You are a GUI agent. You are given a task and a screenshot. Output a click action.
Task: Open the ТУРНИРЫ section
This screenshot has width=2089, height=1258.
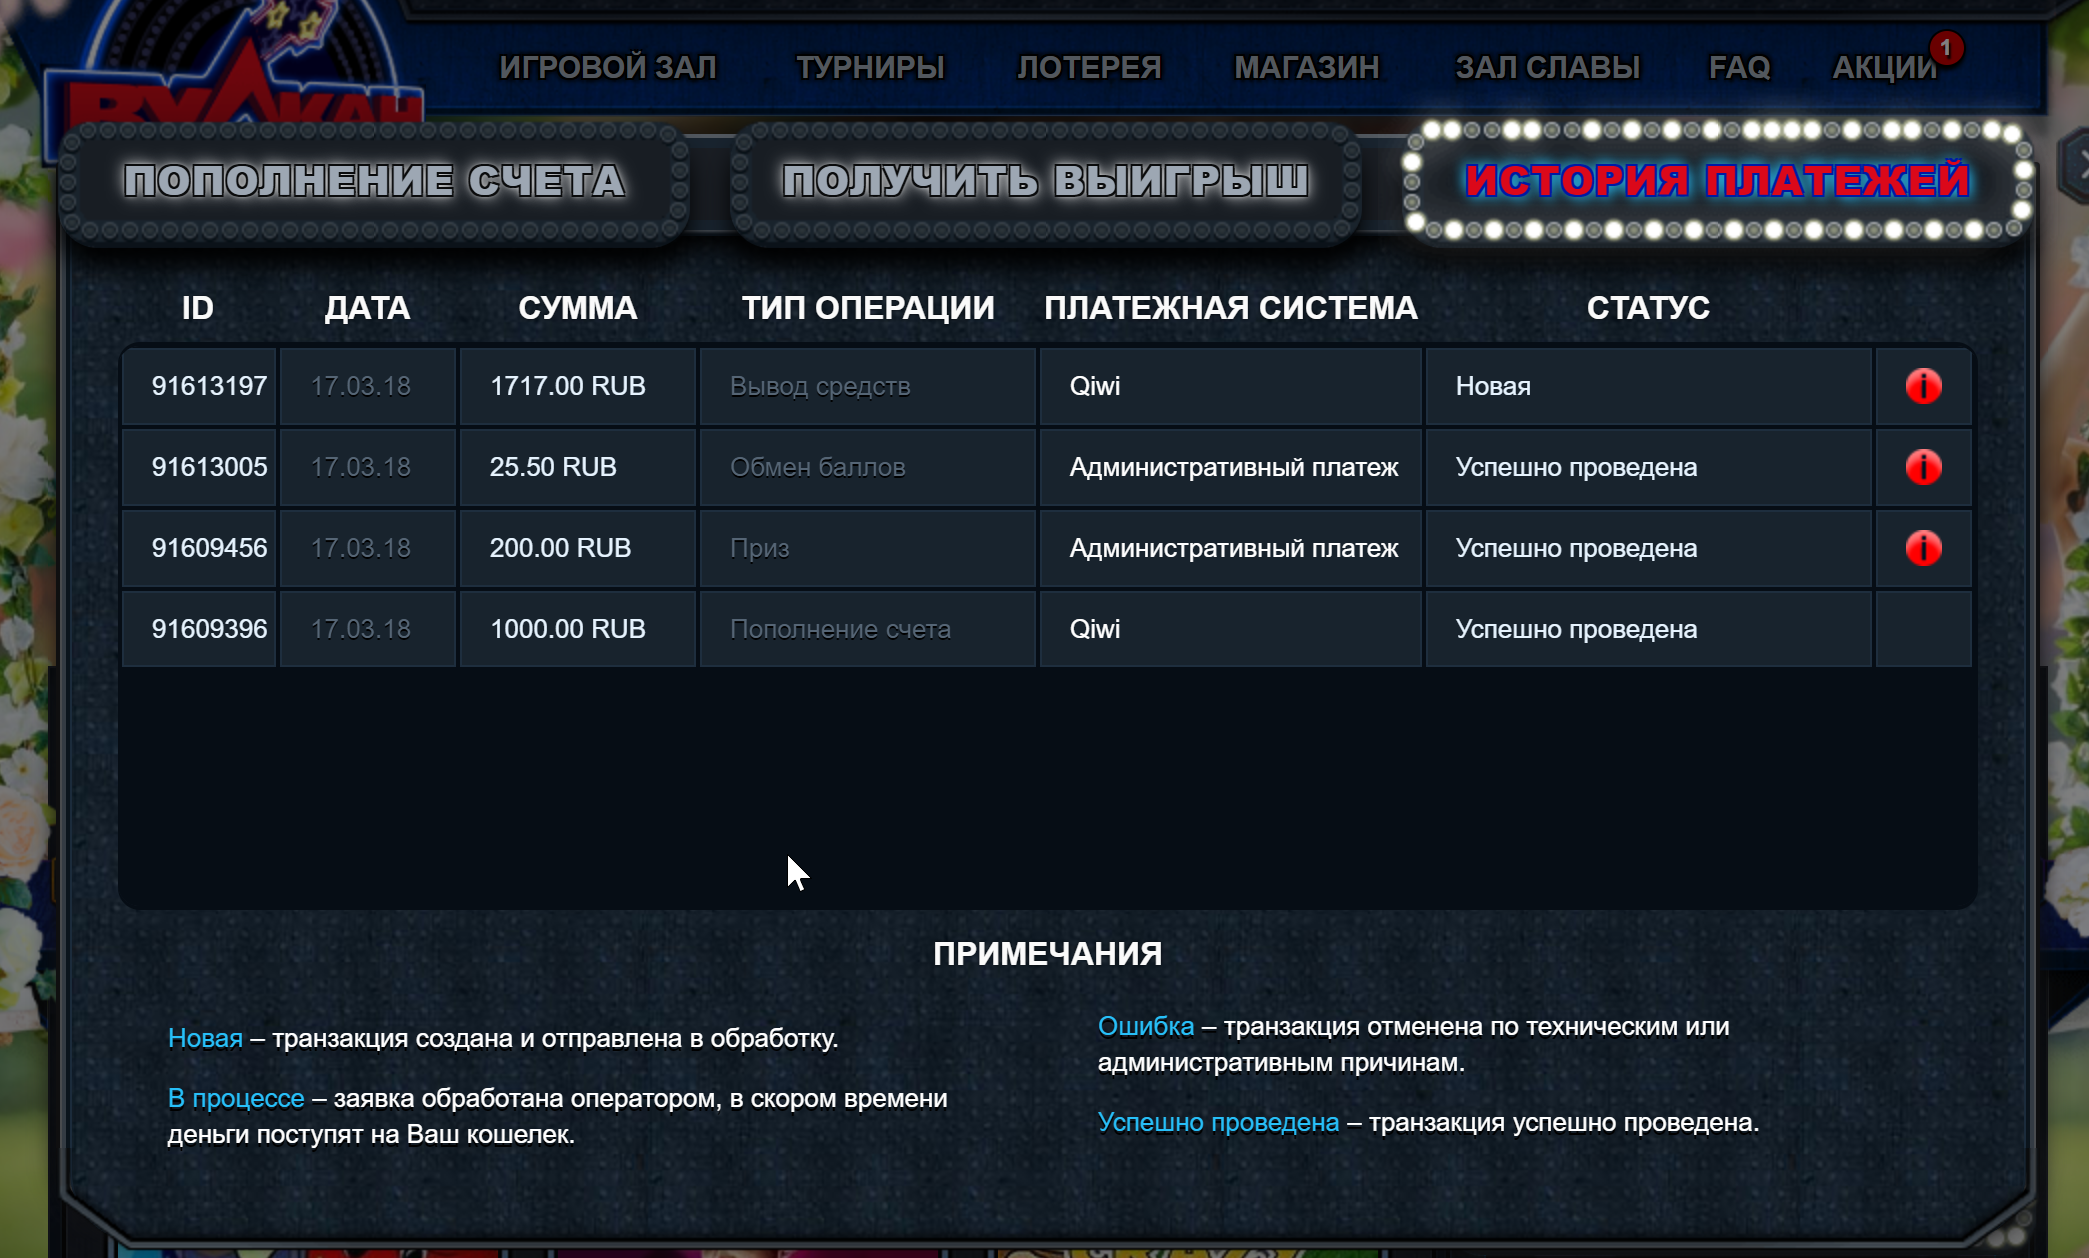pos(870,66)
